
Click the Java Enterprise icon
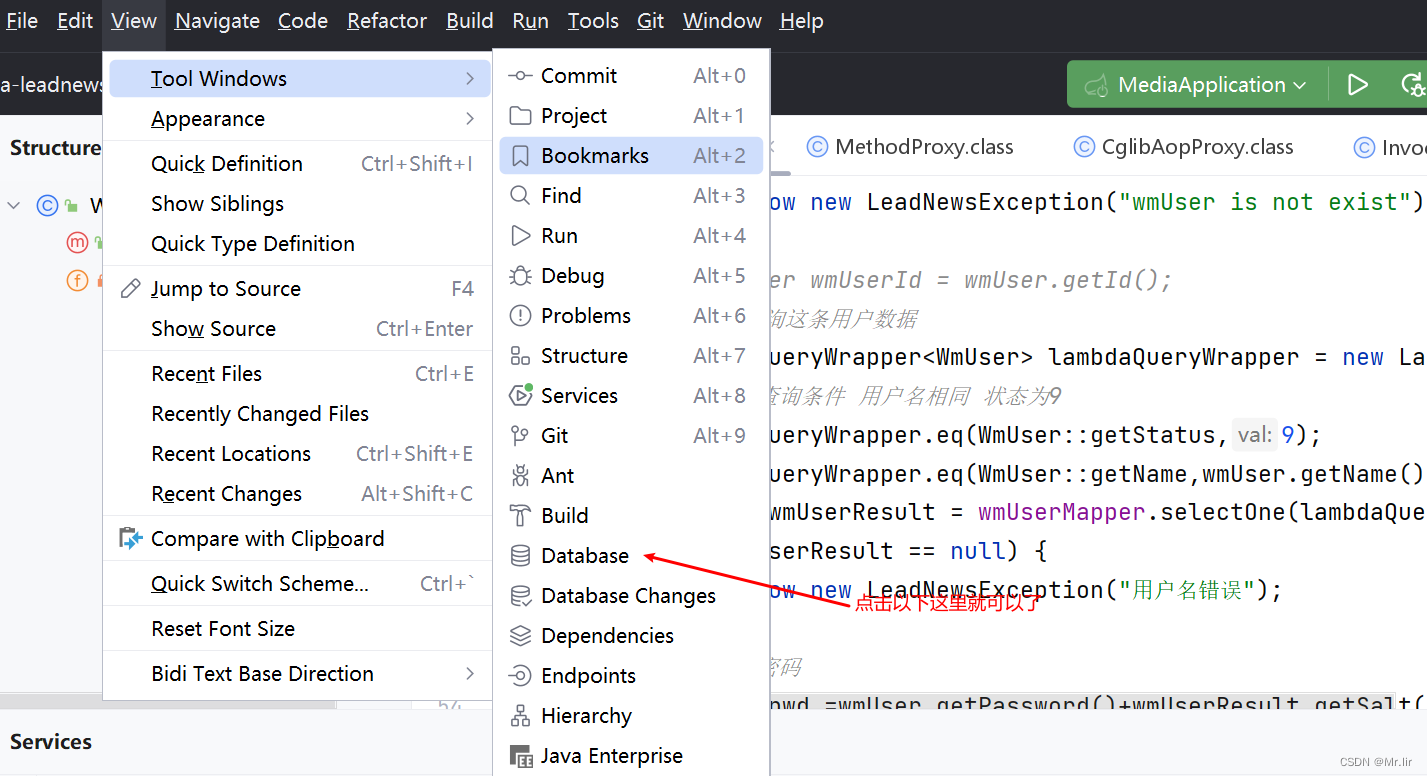click(520, 756)
